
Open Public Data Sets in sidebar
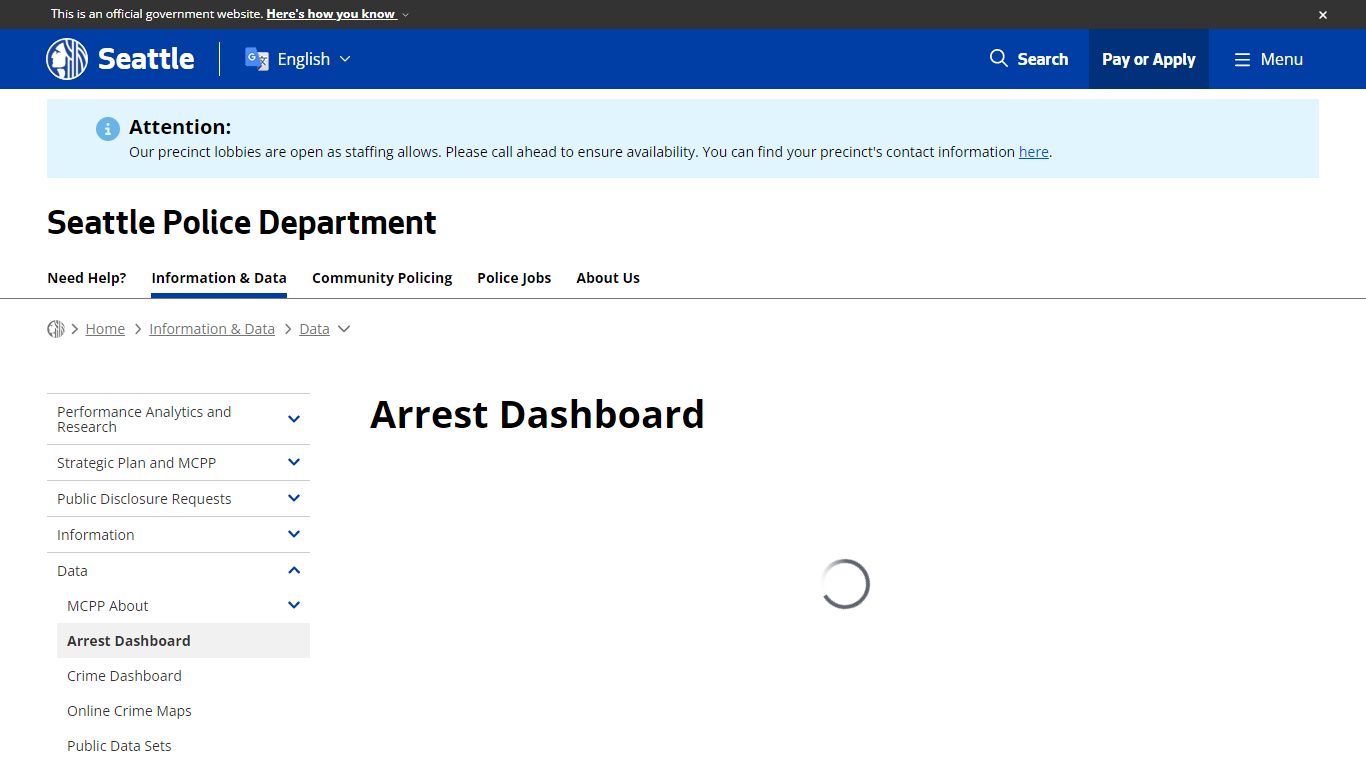point(119,746)
